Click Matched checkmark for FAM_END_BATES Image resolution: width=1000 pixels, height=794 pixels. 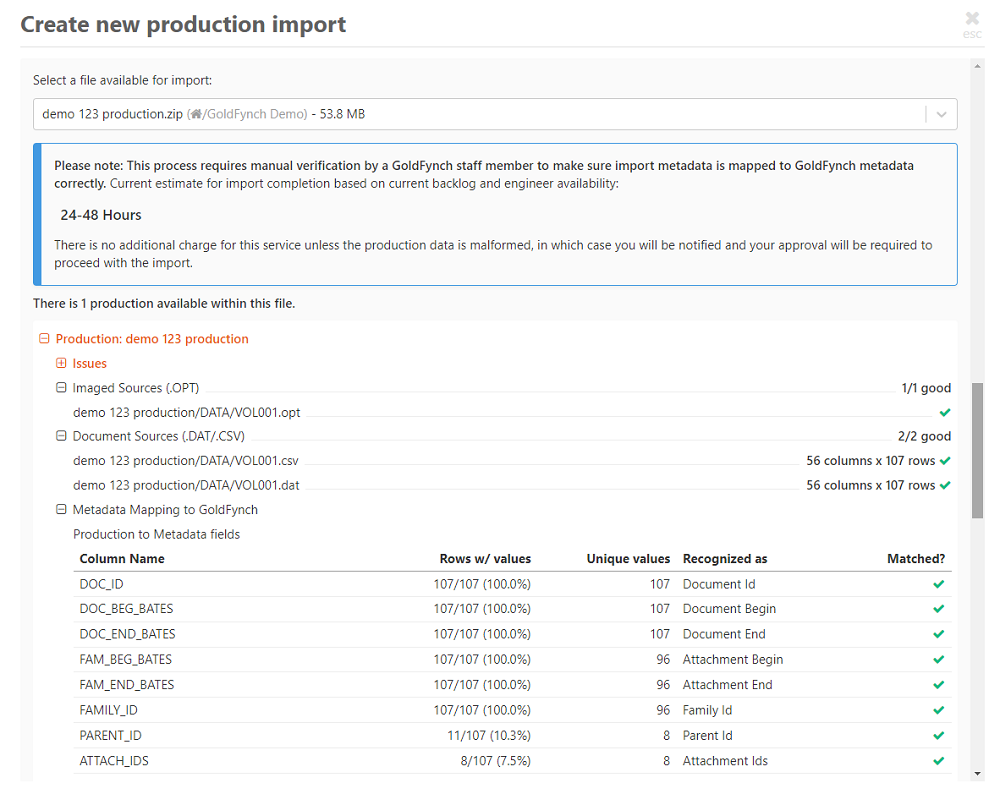[938, 685]
